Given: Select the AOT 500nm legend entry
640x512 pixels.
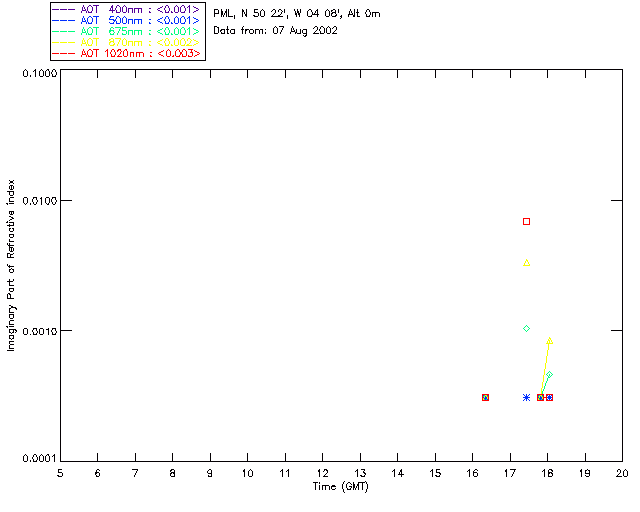Looking at the screenshot, I should coord(126,20).
